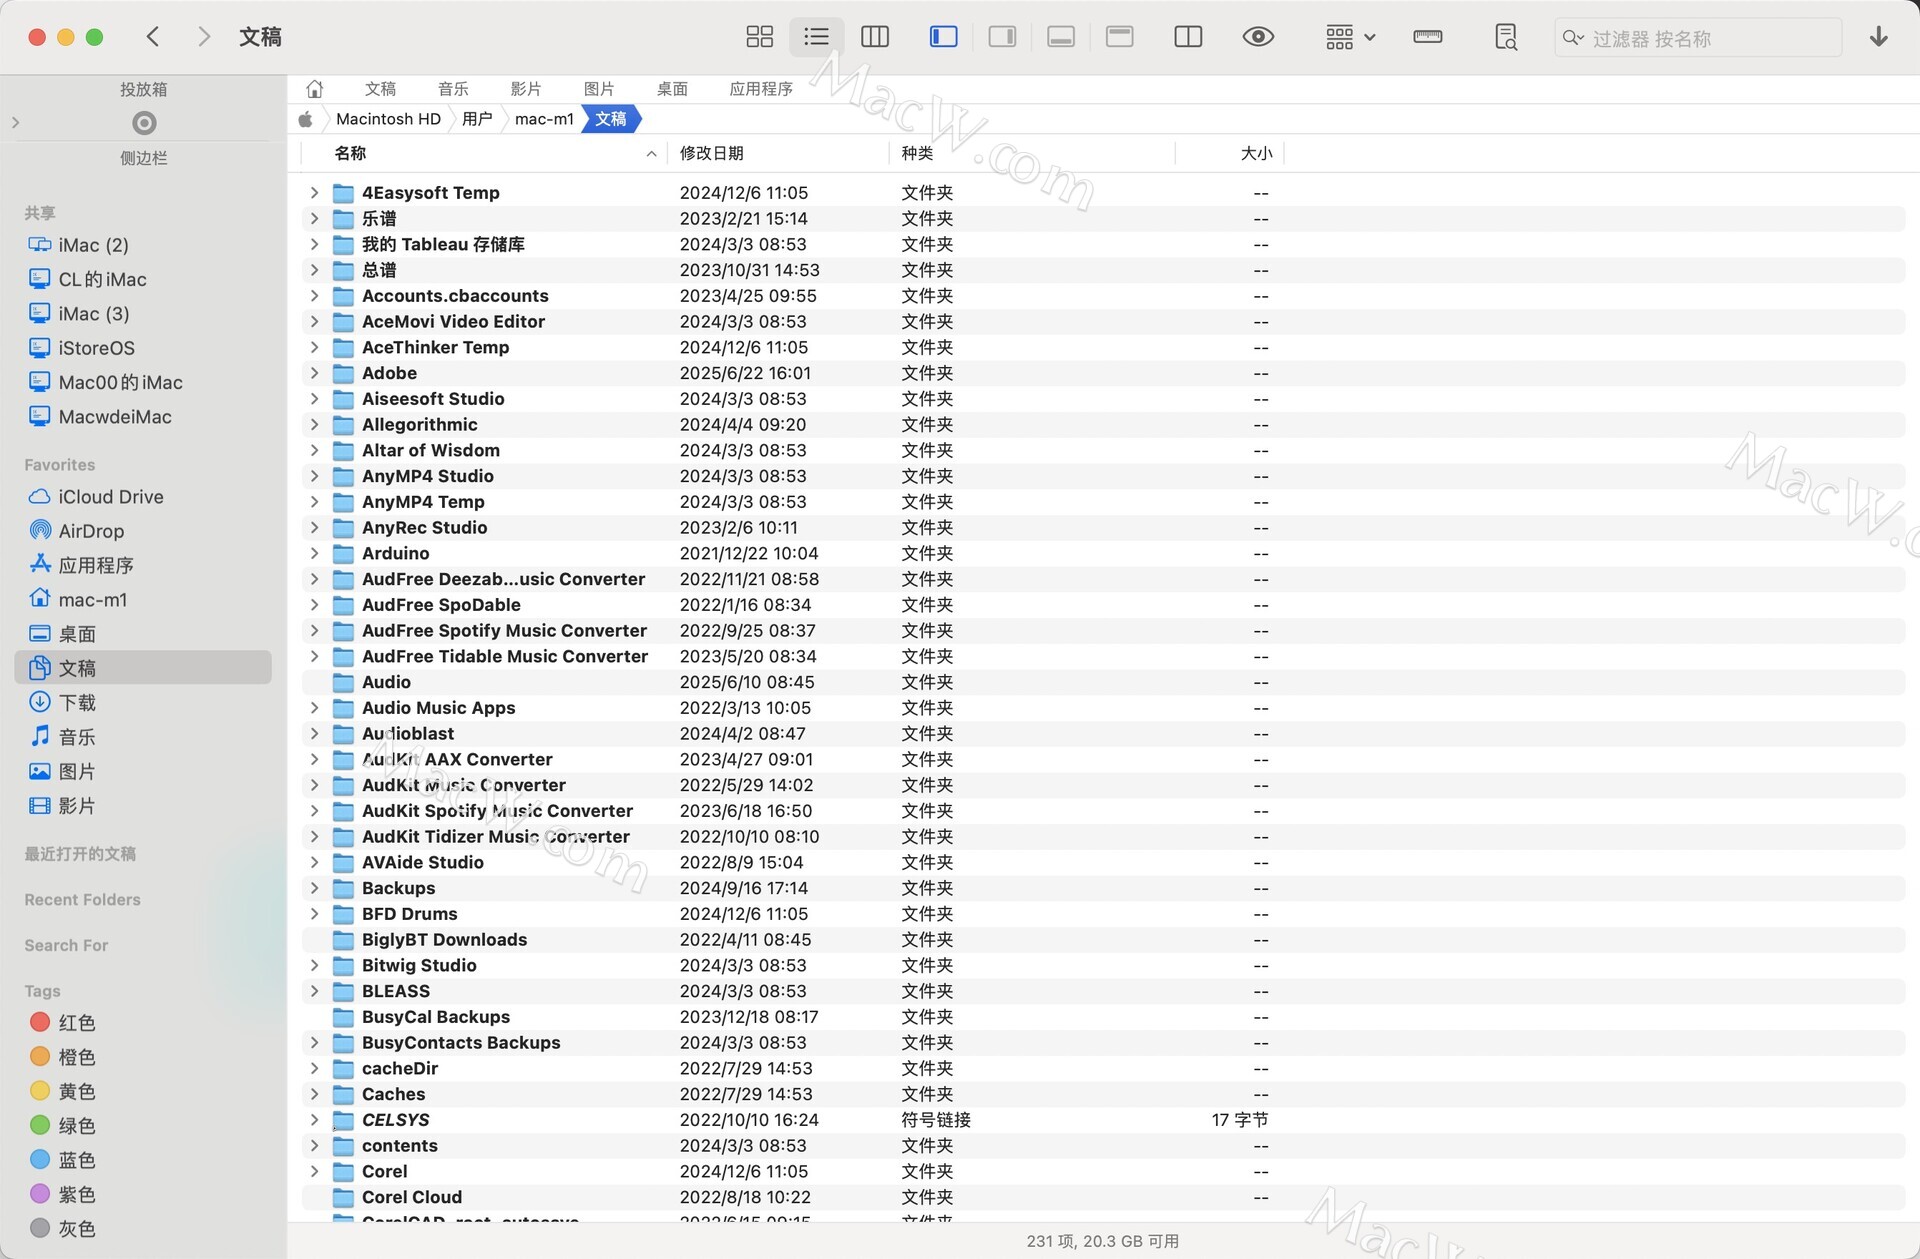Open 影片 in the favorites bar

coord(526,89)
